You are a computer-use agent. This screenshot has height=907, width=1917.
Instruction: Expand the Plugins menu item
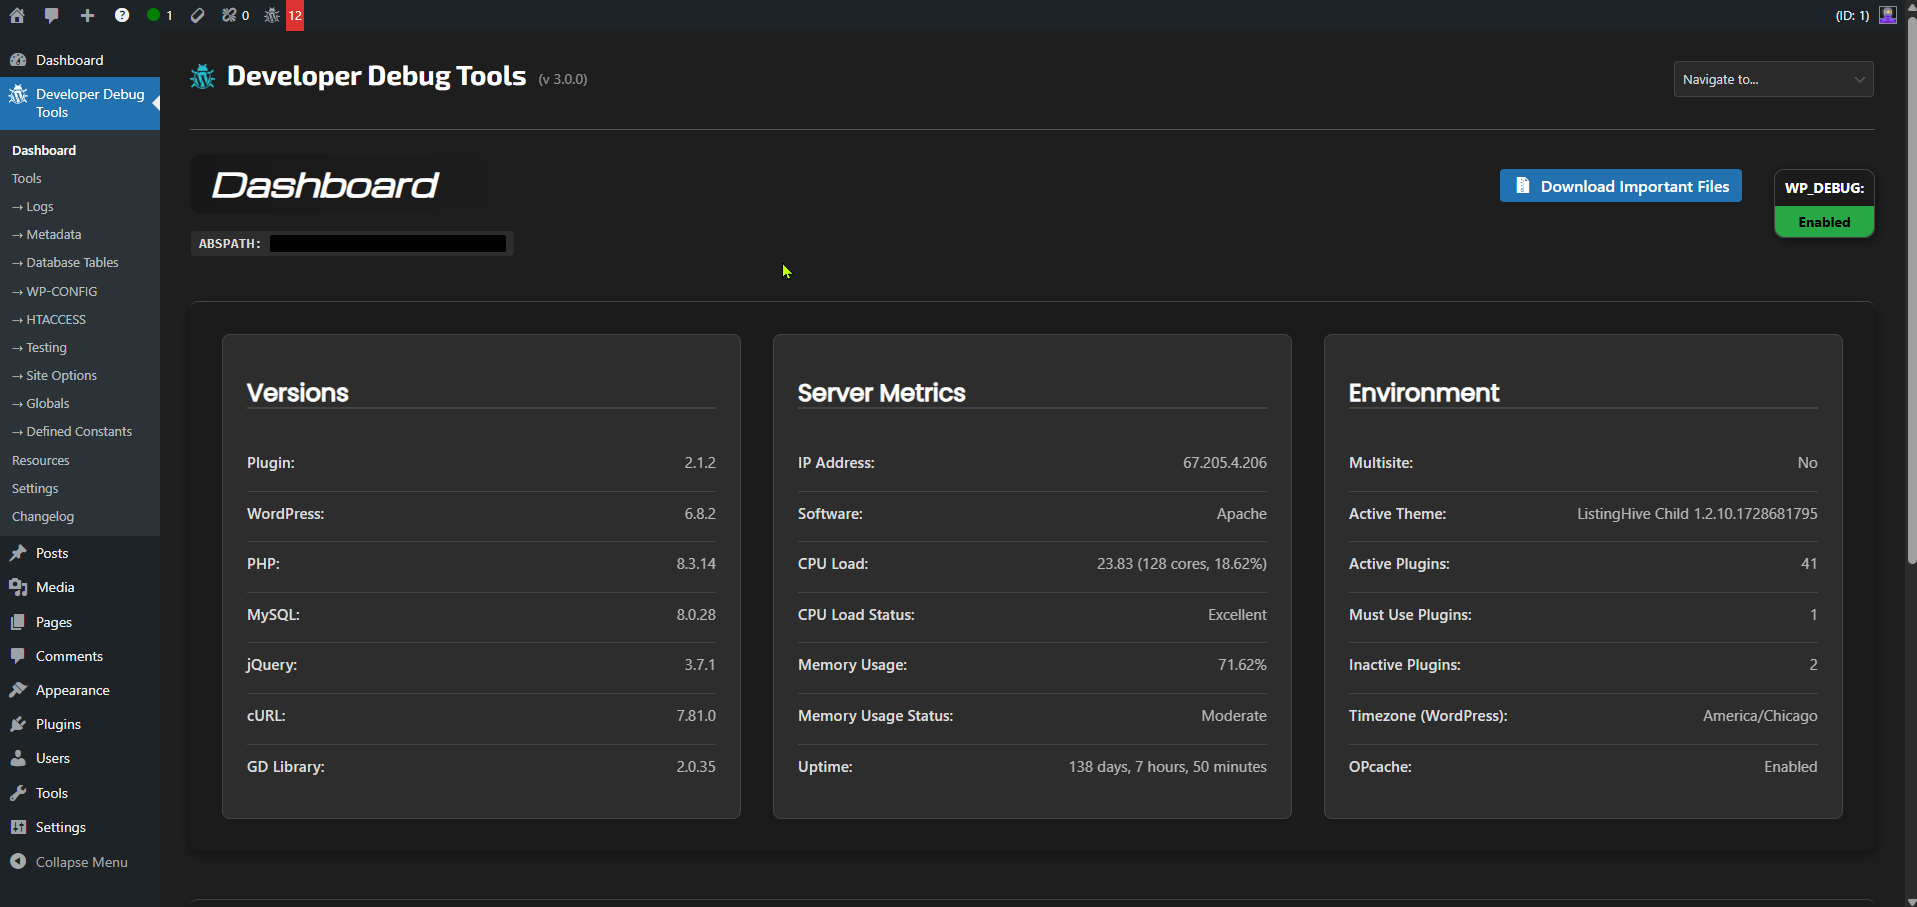57,724
